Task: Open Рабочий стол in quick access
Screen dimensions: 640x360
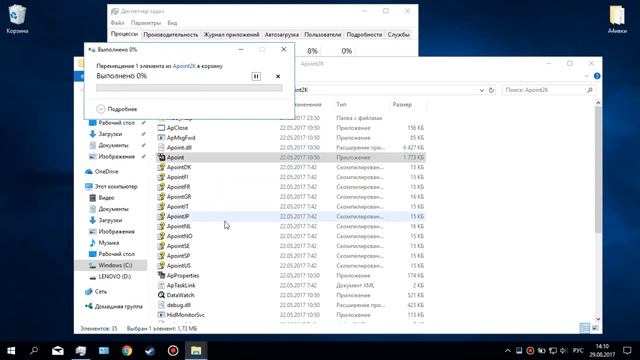Action: [x=116, y=122]
